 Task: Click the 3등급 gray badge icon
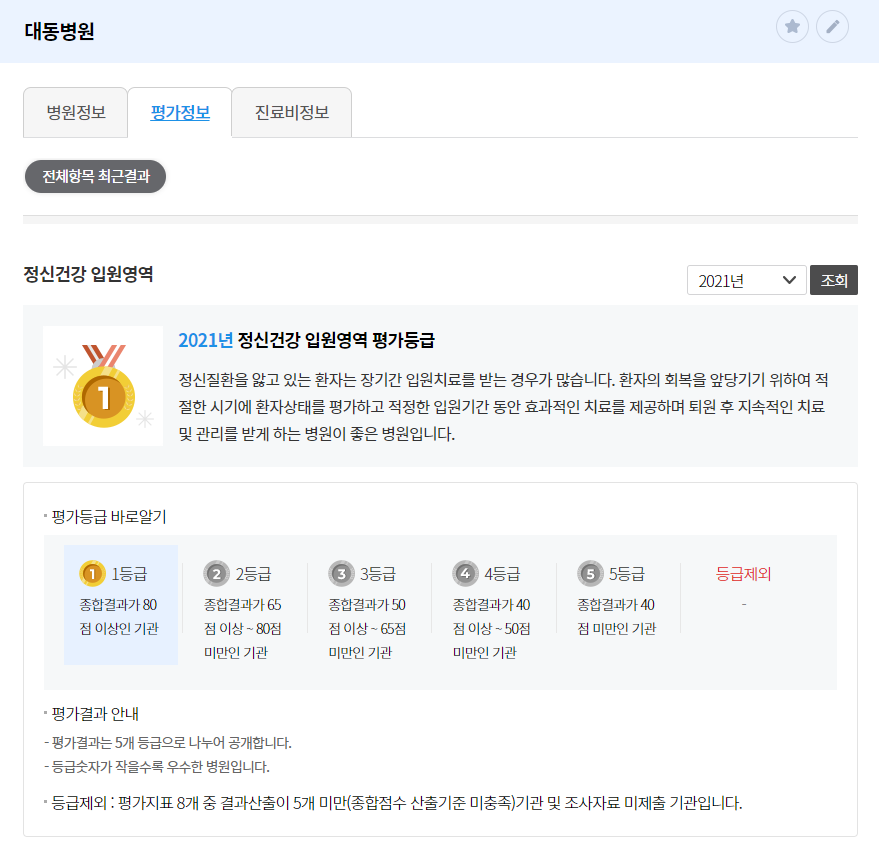pos(341,573)
